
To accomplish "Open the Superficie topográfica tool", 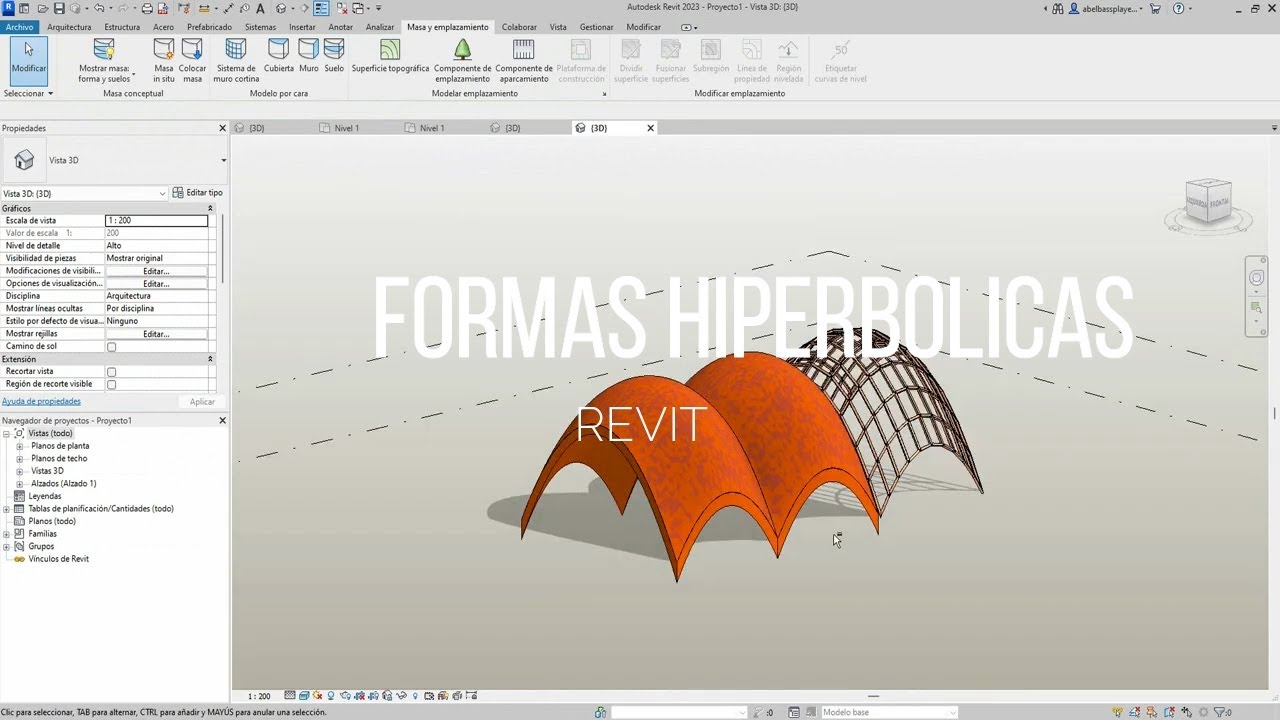I will (390, 56).
